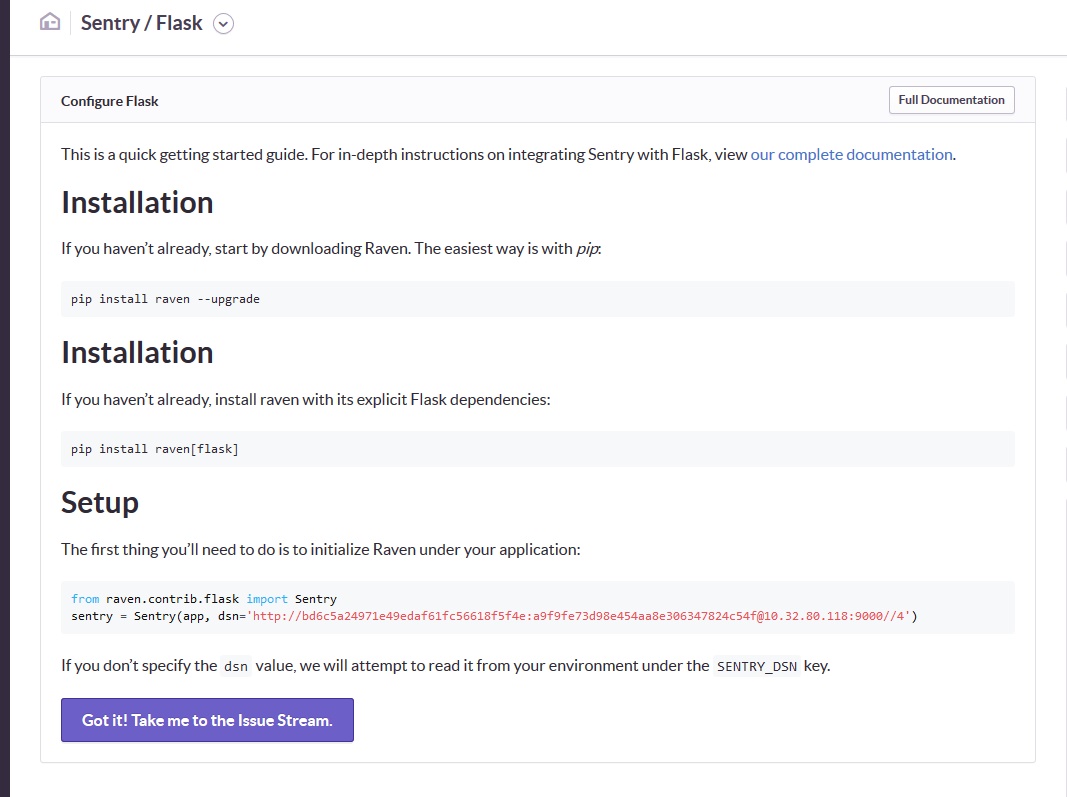
Task: Click the red DSN URL string in code
Action: [x=580, y=616]
